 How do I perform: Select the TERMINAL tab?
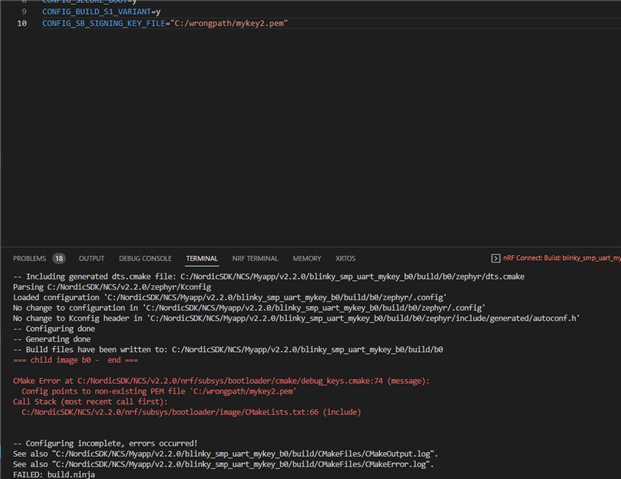click(202, 259)
